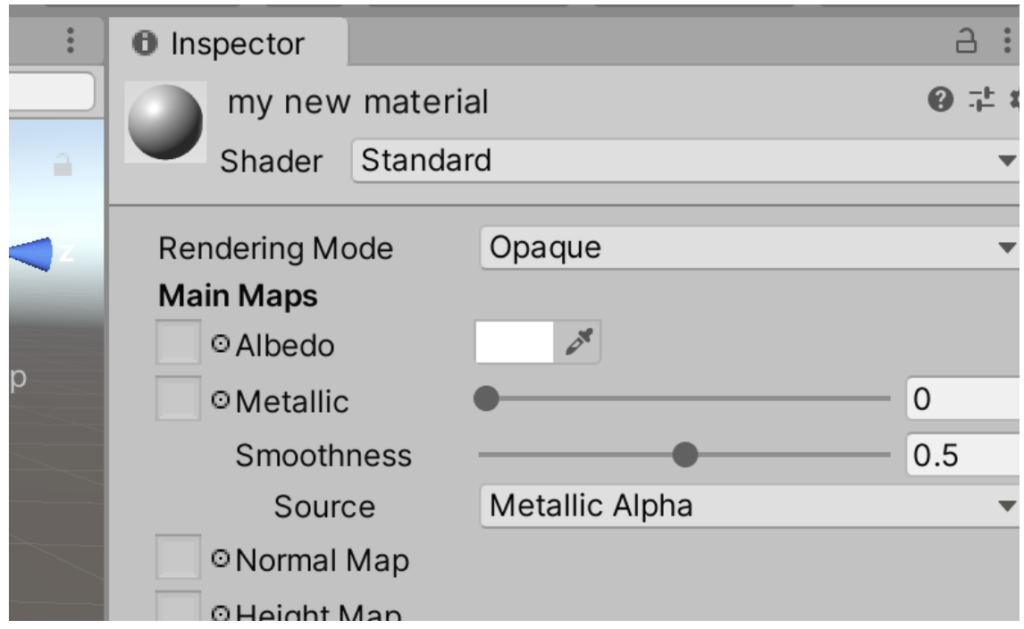Click the Smoothness slider handle
Viewport: 1024px width, 629px height.
coord(685,455)
